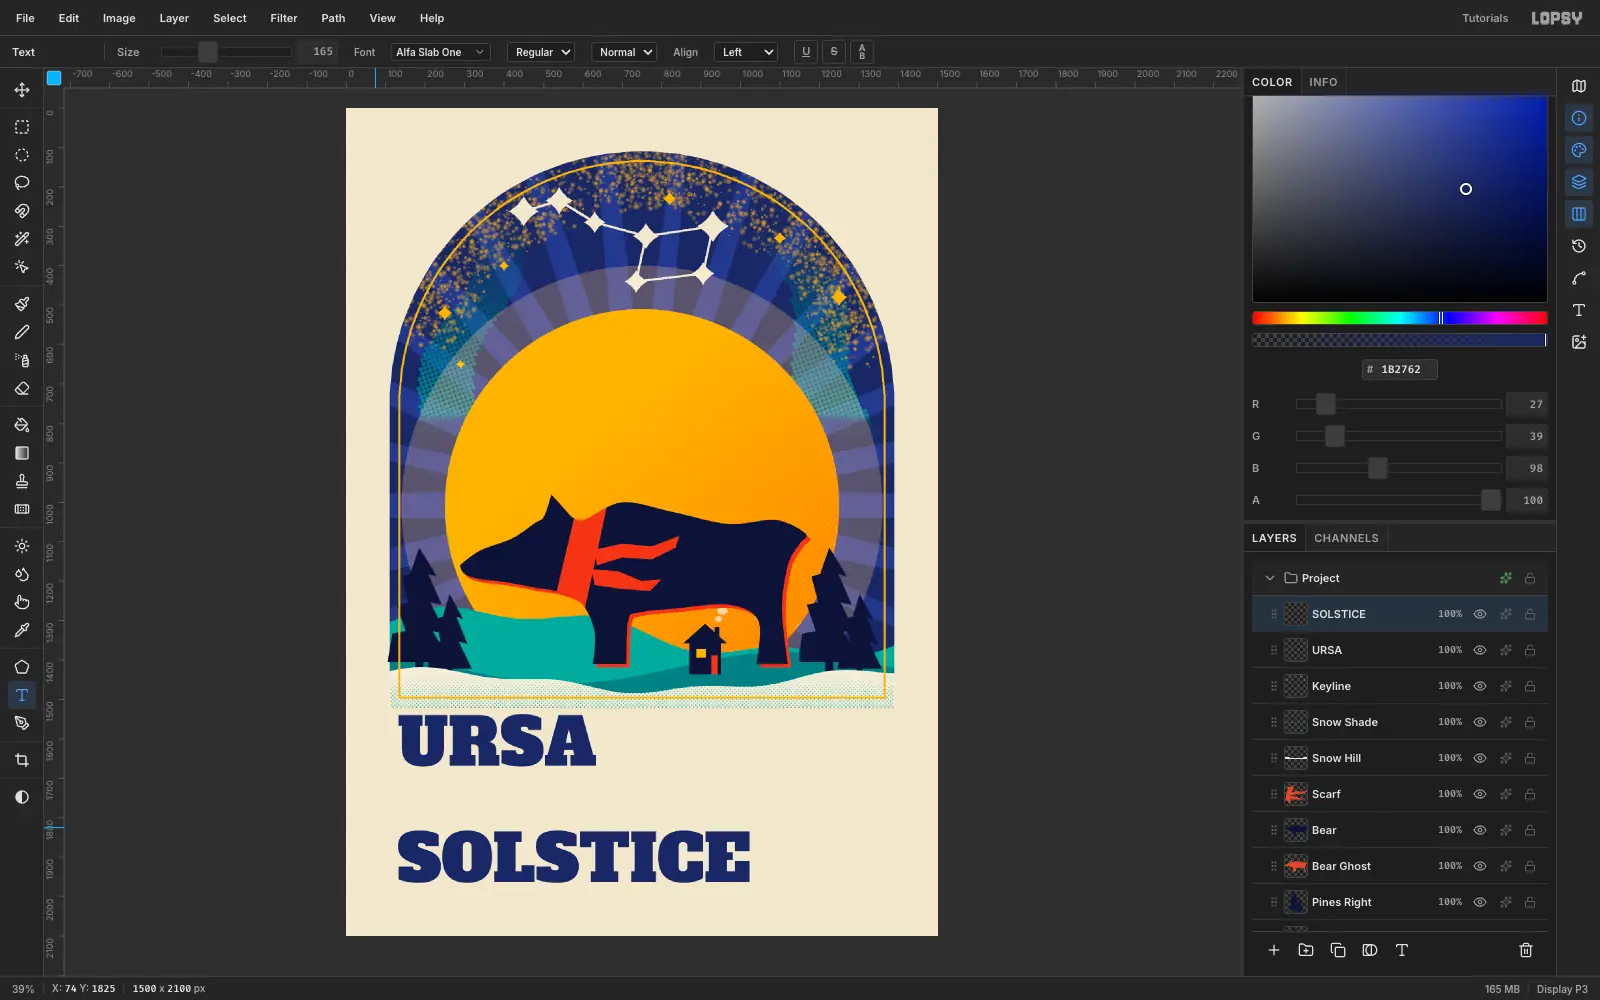Select the Gradient tool

pos(22,453)
